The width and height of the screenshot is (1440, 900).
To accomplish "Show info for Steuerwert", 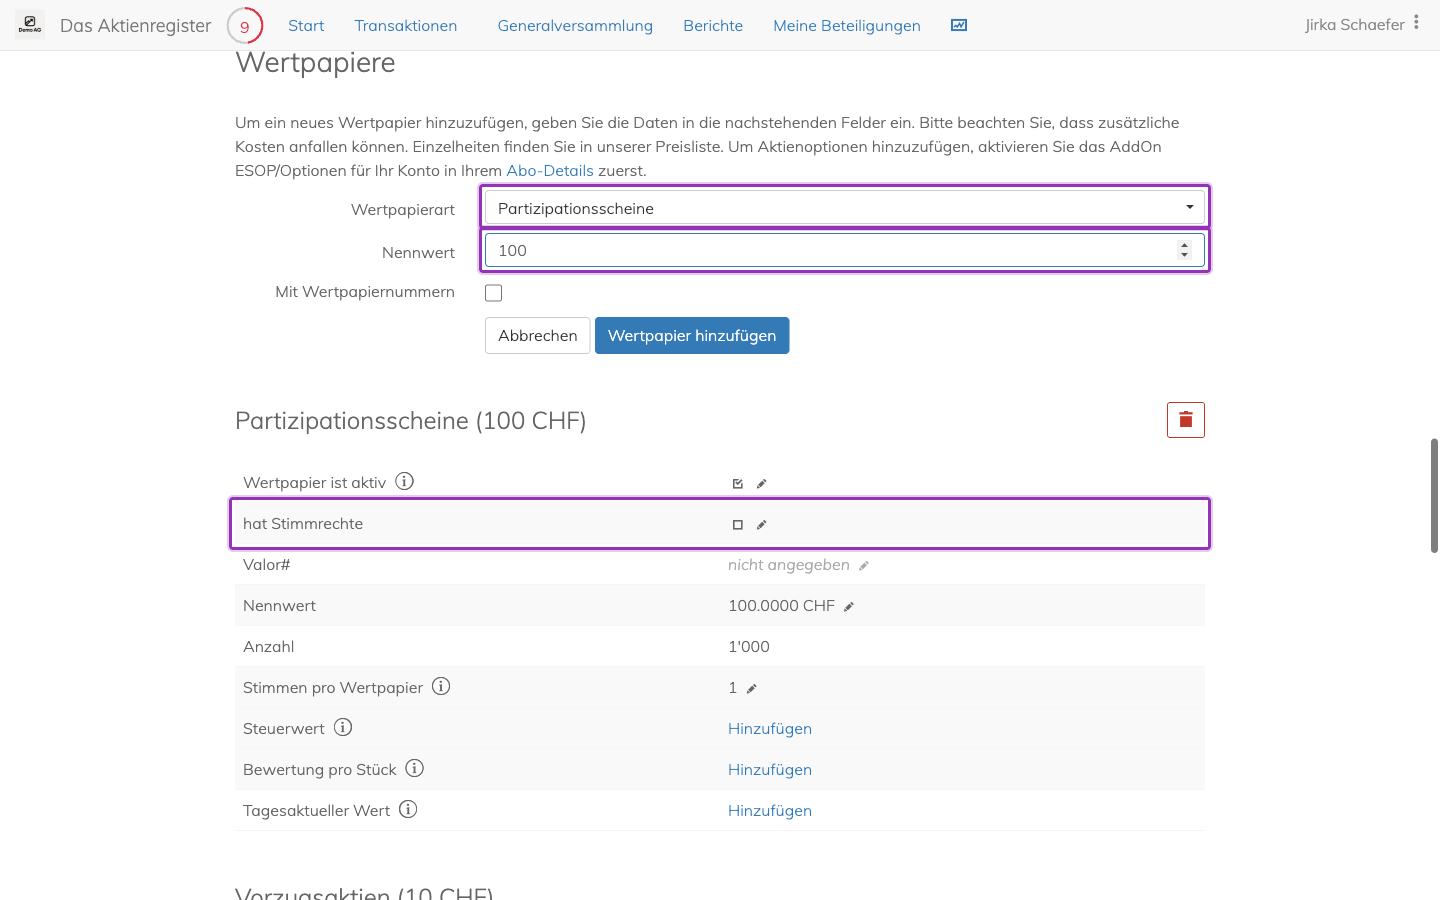I will [343, 727].
